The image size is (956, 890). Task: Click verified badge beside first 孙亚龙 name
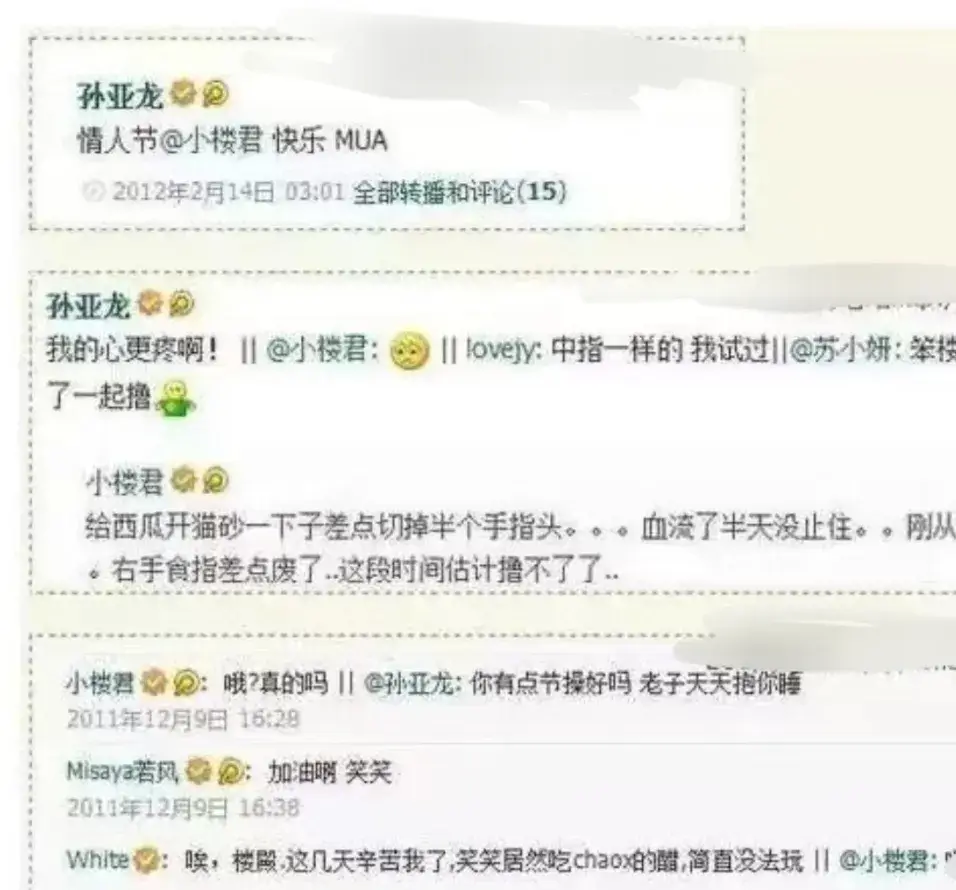(x=183, y=93)
